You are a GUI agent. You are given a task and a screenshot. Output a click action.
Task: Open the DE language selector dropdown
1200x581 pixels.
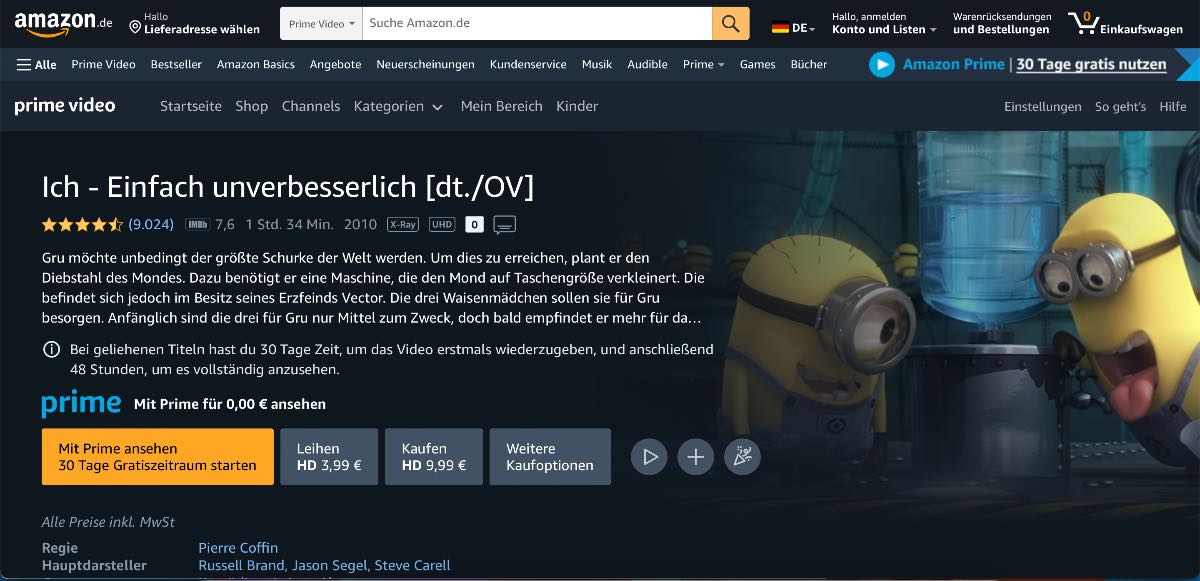pos(794,28)
